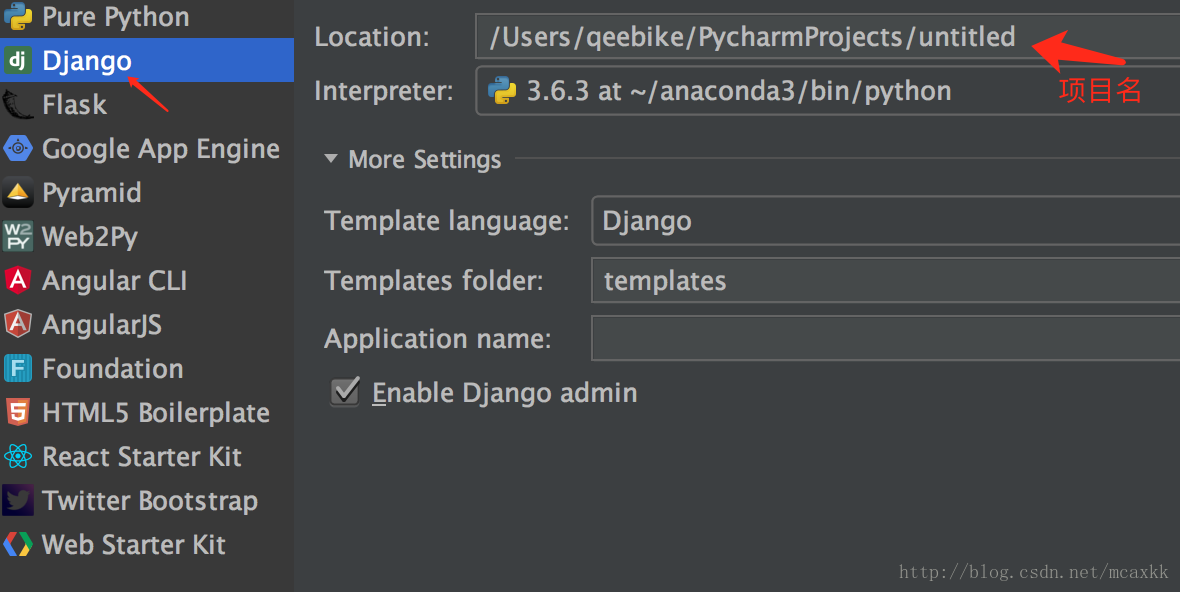Click the Location path field
This screenshot has width=1180, height=592.
[828, 36]
